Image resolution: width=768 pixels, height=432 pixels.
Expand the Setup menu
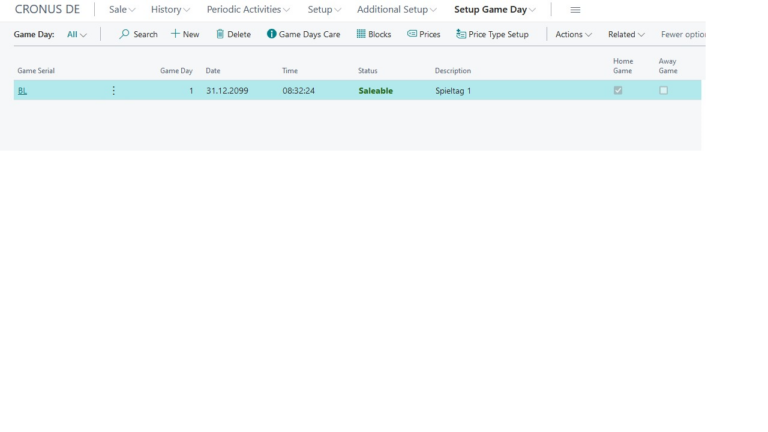(324, 10)
